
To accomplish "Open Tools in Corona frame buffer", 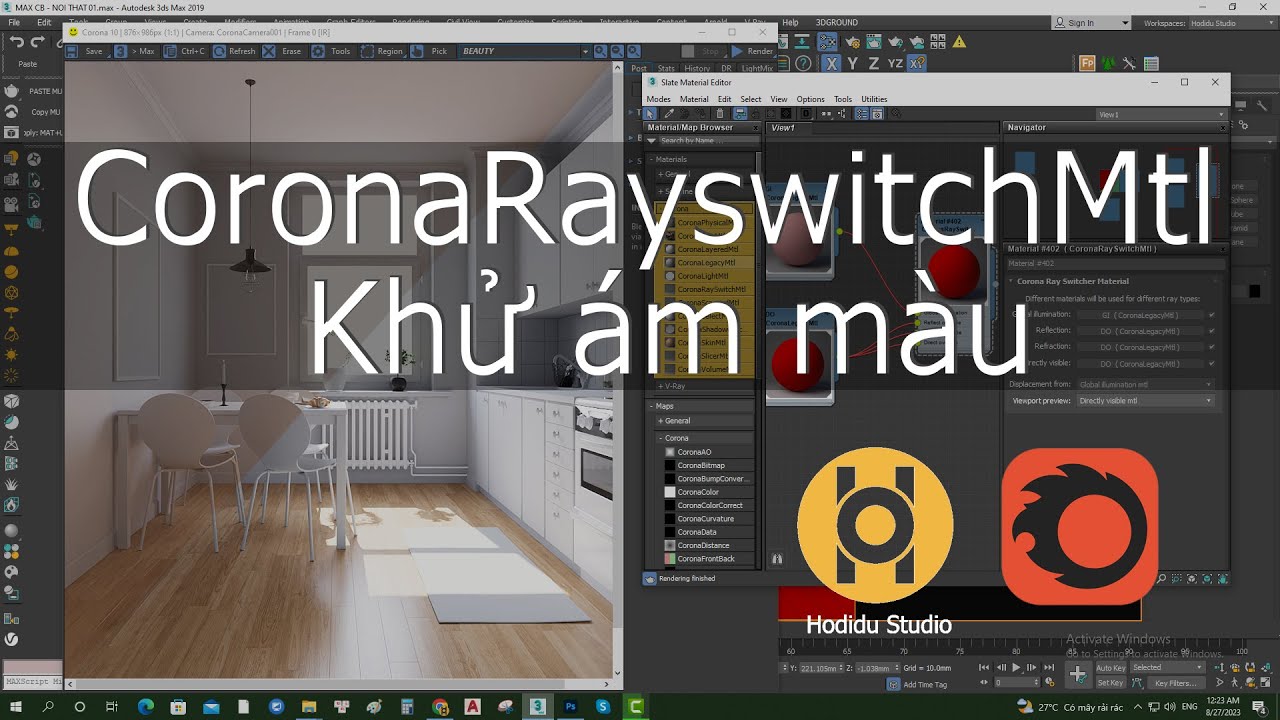I will (333, 51).
